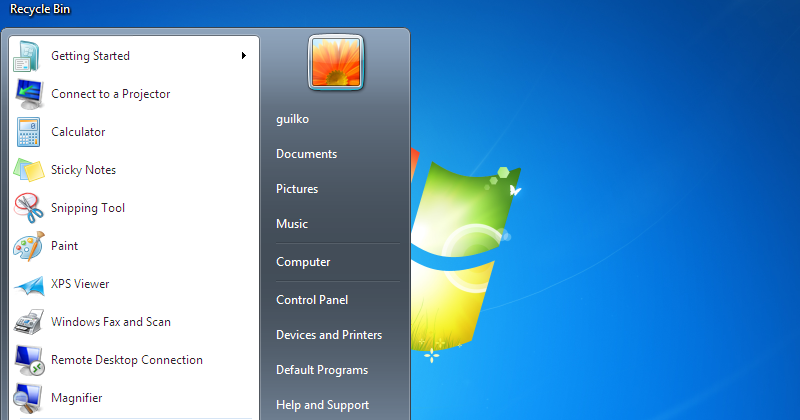Viewport: 800px width, 420px height.
Task: Open the Getting Started icon
Action: (26, 56)
